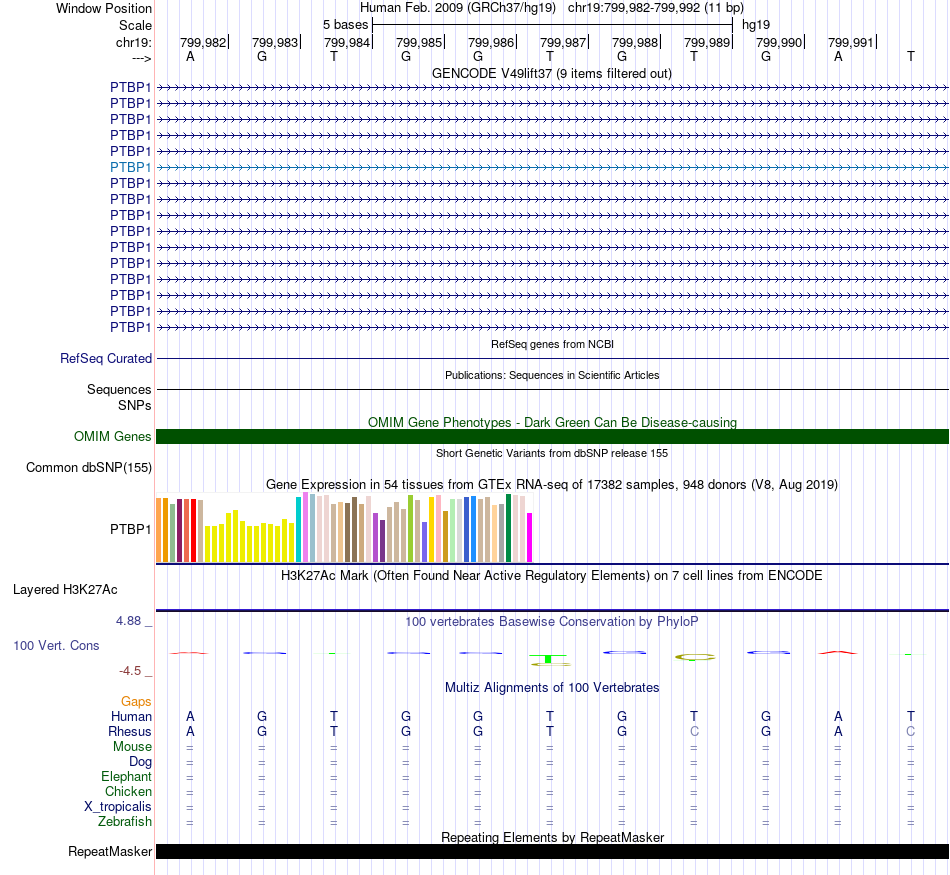Click the Sequences track label
The image size is (950, 875).
click(x=119, y=390)
